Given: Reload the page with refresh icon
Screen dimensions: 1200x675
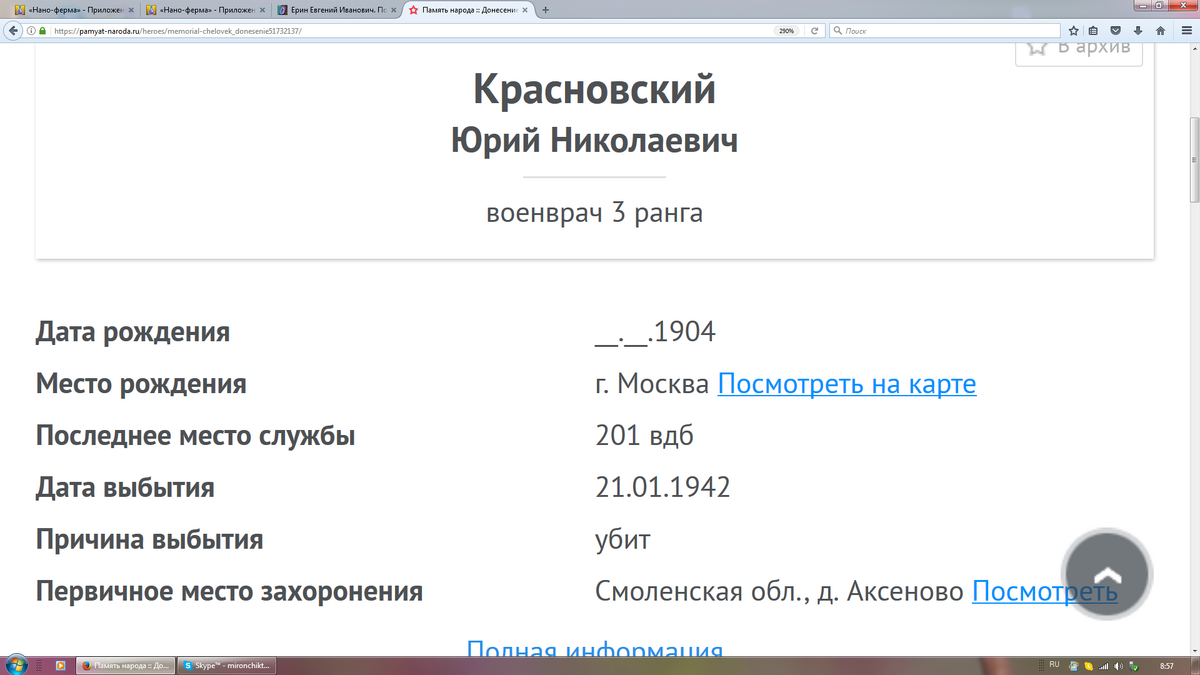Looking at the screenshot, I should click(815, 31).
